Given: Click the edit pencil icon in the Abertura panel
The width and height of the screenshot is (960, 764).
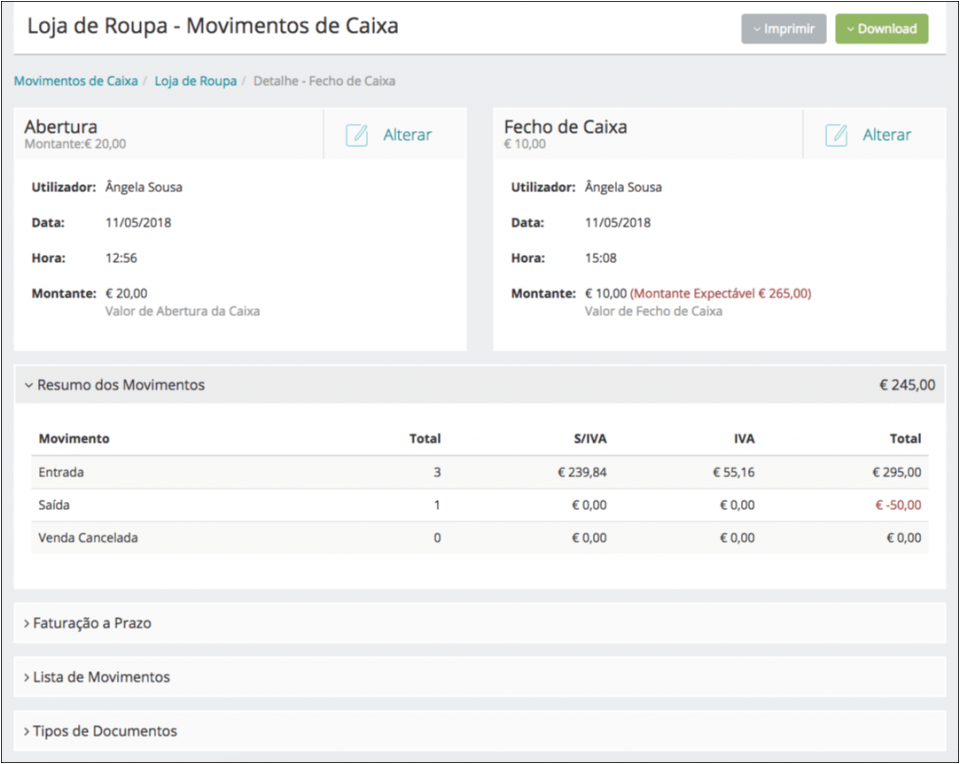Looking at the screenshot, I should click(356, 134).
